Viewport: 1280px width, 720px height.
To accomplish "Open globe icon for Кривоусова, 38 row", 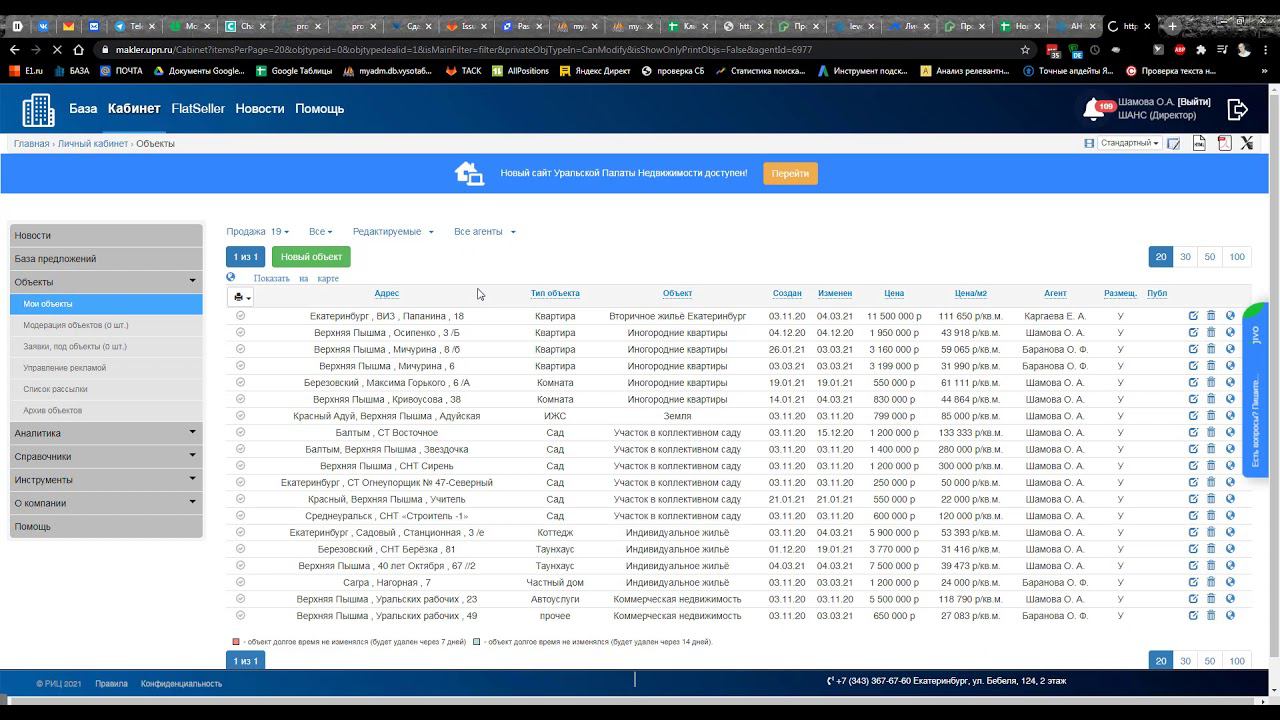I will click(1230, 399).
